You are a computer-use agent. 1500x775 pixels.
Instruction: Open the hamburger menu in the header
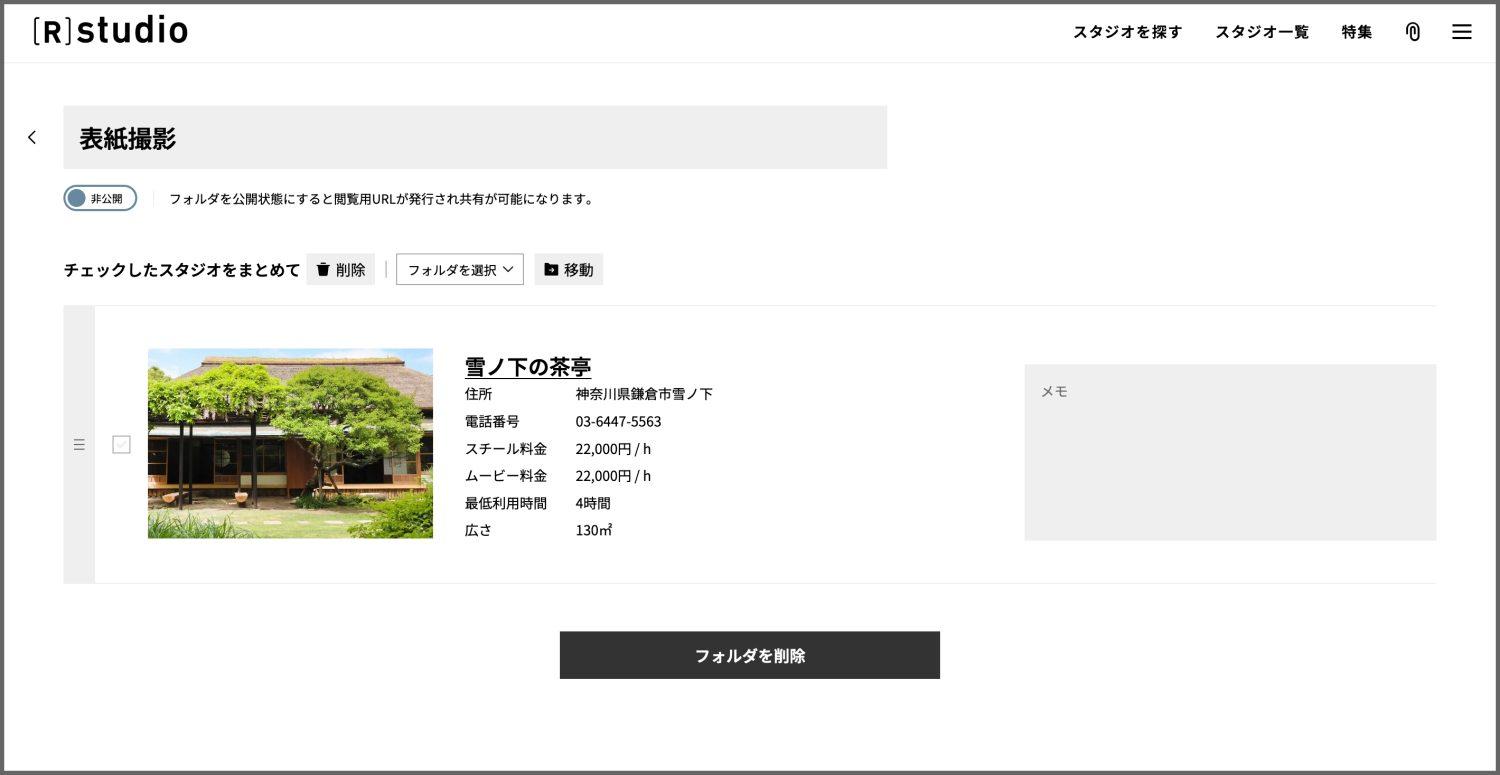(1461, 32)
